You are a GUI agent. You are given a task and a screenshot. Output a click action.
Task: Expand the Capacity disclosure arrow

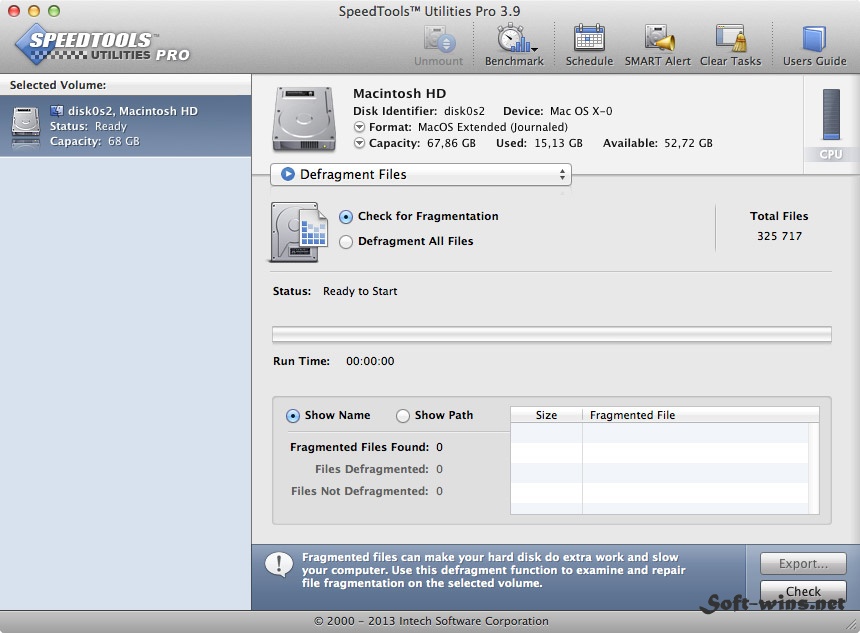pos(359,143)
